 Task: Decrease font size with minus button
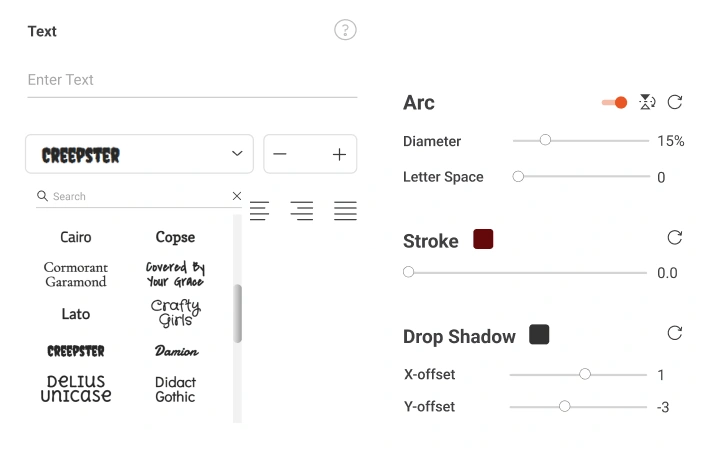280,154
